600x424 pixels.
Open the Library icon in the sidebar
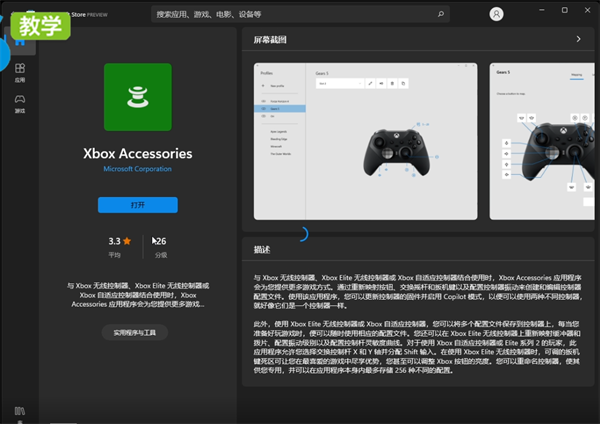[20, 411]
